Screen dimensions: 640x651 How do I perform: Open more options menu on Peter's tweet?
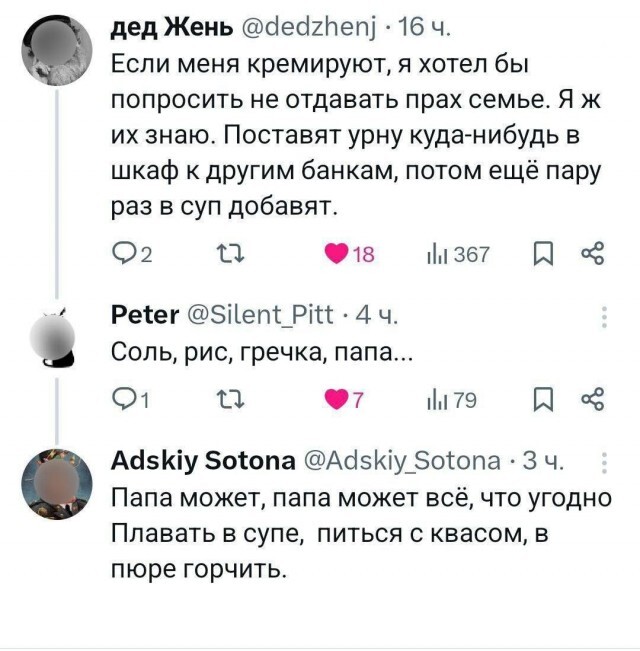[x=603, y=317]
